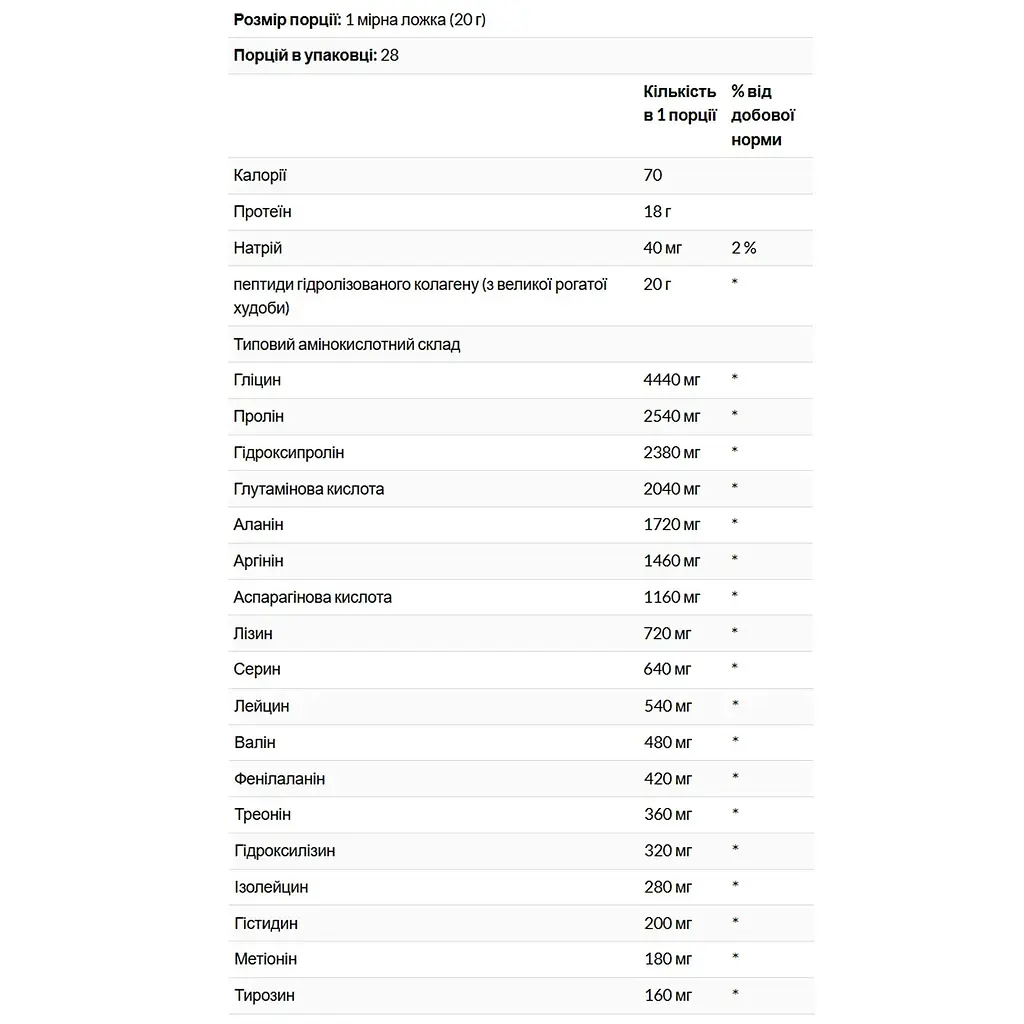The image size is (1024, 1024).
Task: Select the Порцій в упаковці row
Action: point(520,56)
